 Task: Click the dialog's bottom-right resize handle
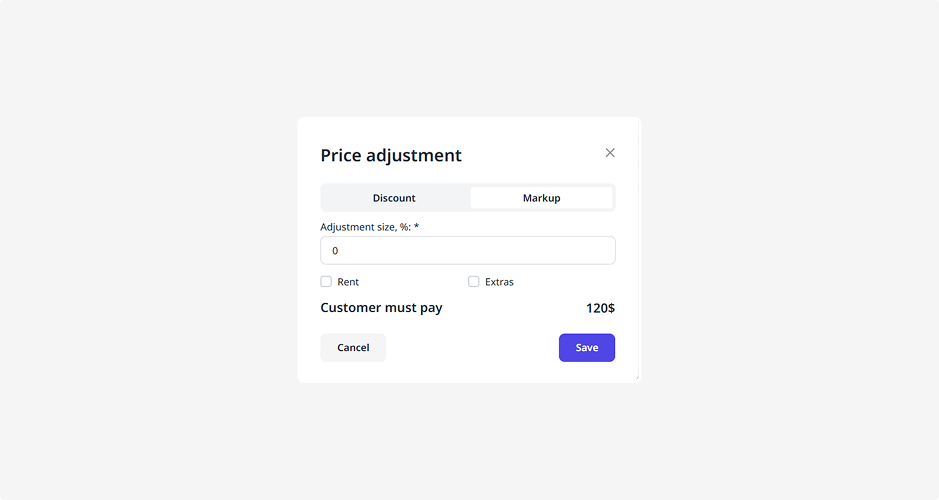pos(637,379)
